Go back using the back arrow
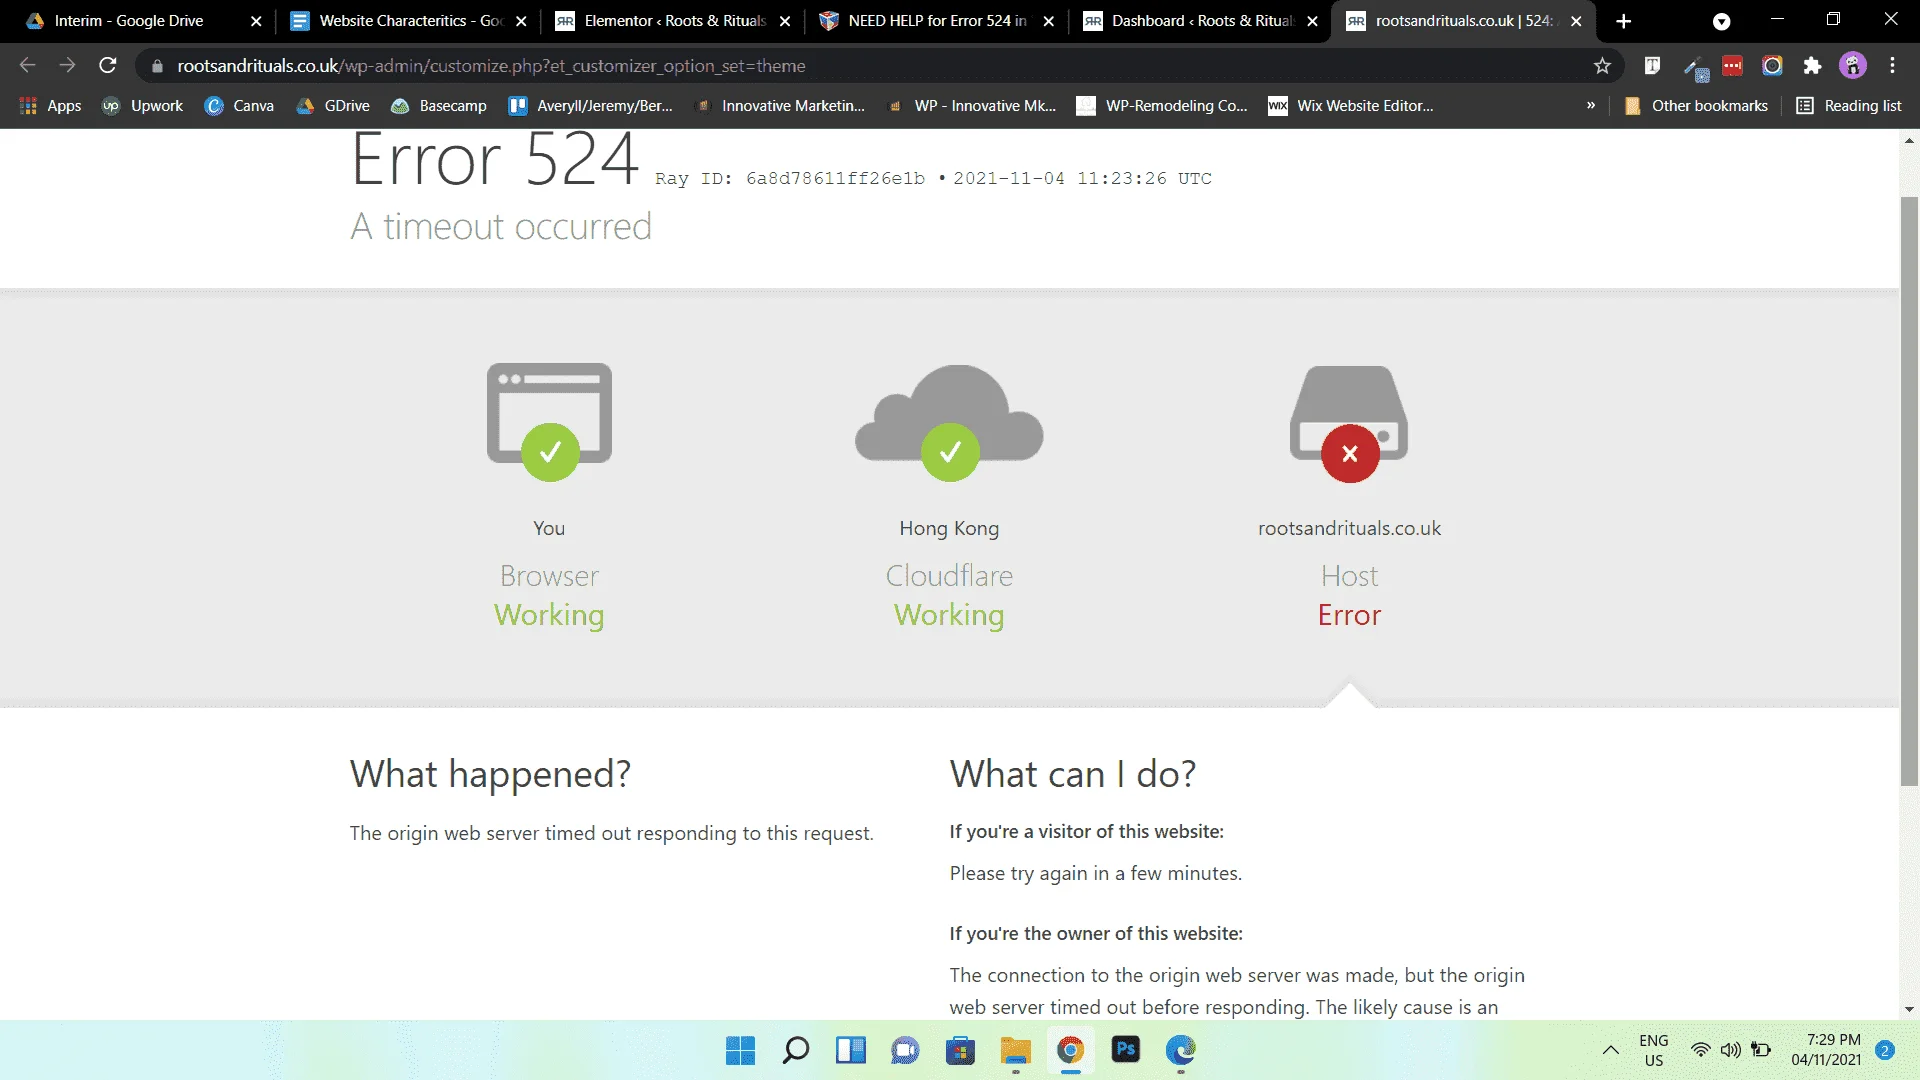The width and height of the screenshot is (1920, 1080). [x=27, y=66]
